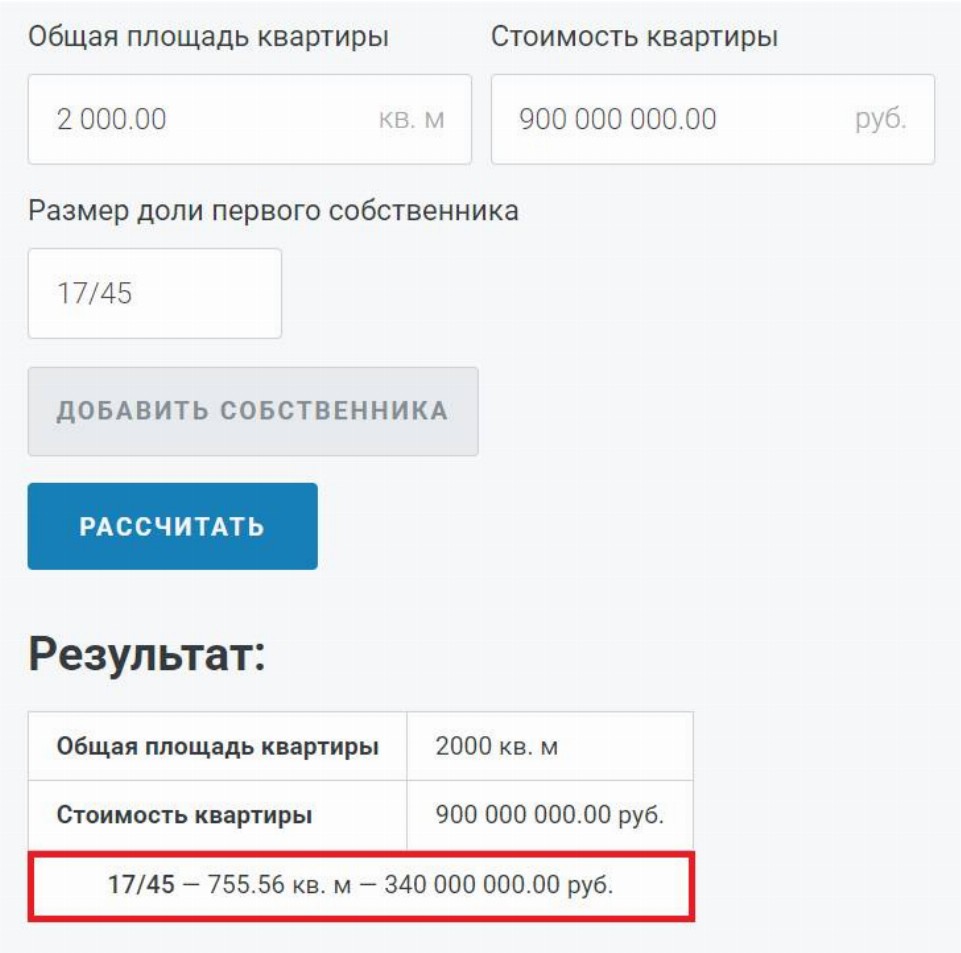Click the руб. suffix inside cost field
The width and height of the screenshot is (961, 953).
tap(880, 120)
